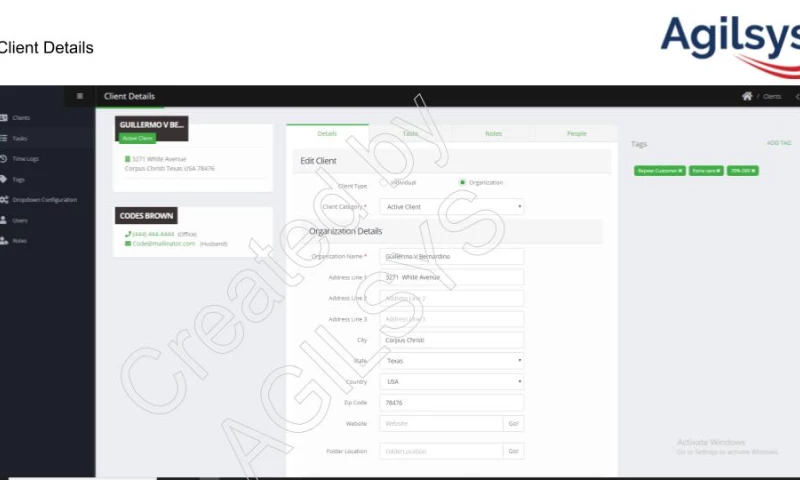This screenshot has height=480, width=800.
Task: Click the Tasks list icon in the sidebar
Action: coord(4,138)
